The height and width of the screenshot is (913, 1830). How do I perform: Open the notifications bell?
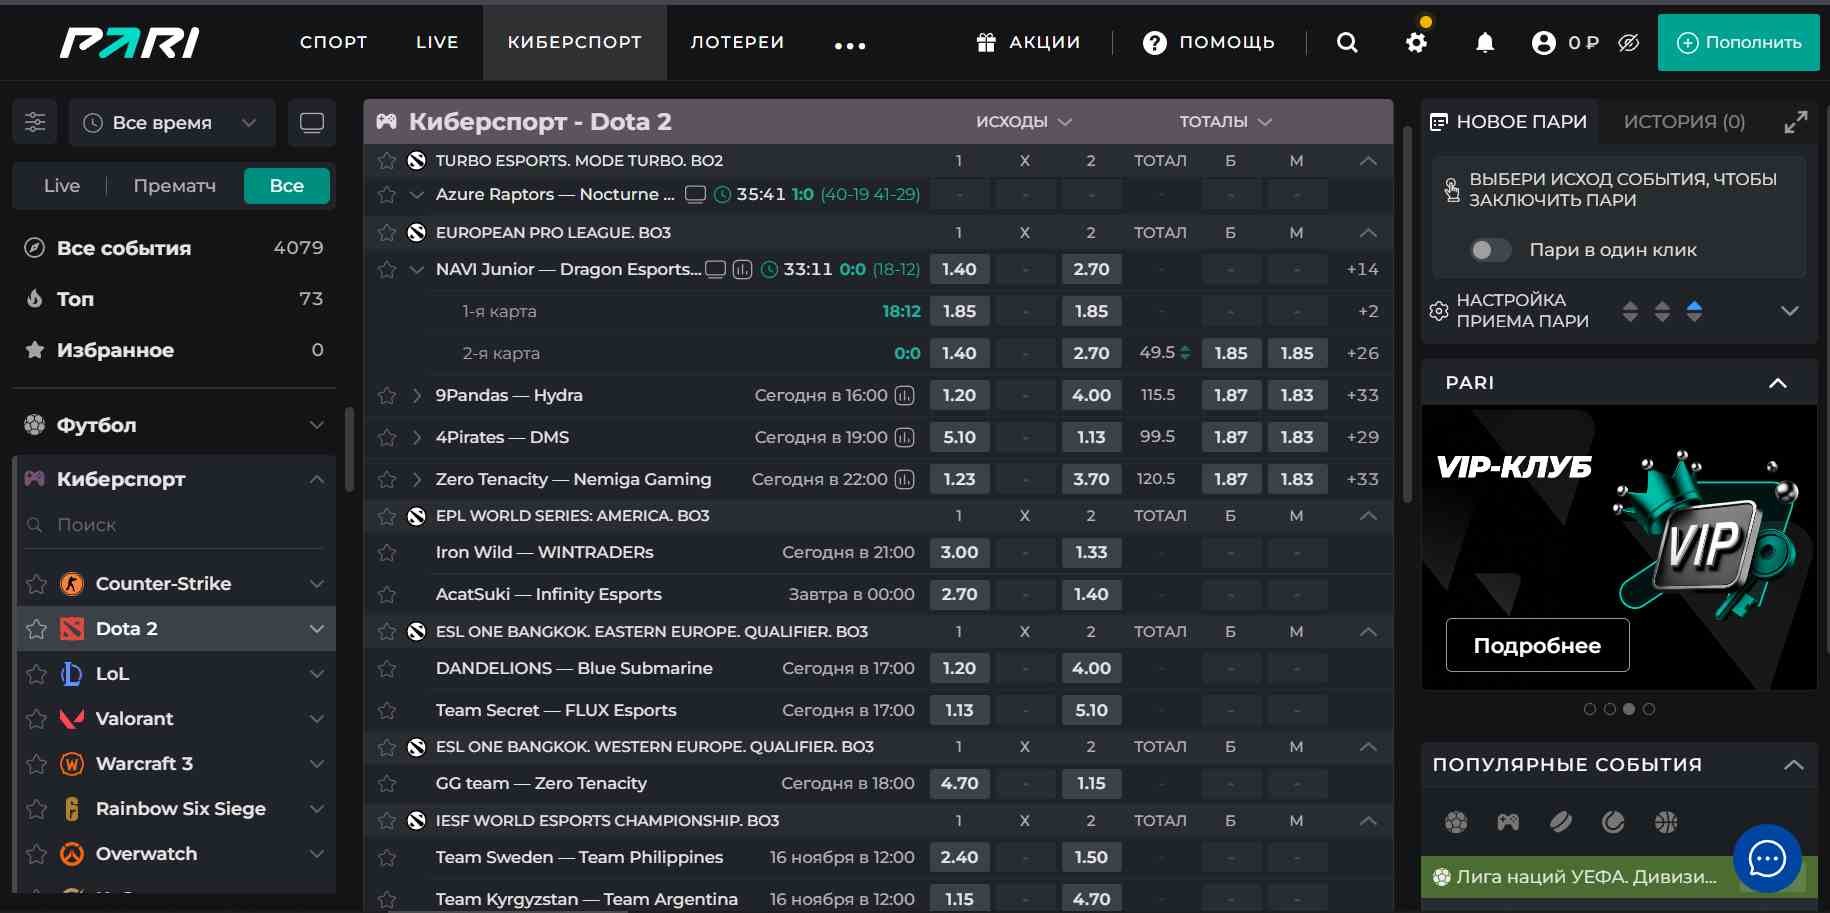pyautogui.click(x=1485, y=42)
